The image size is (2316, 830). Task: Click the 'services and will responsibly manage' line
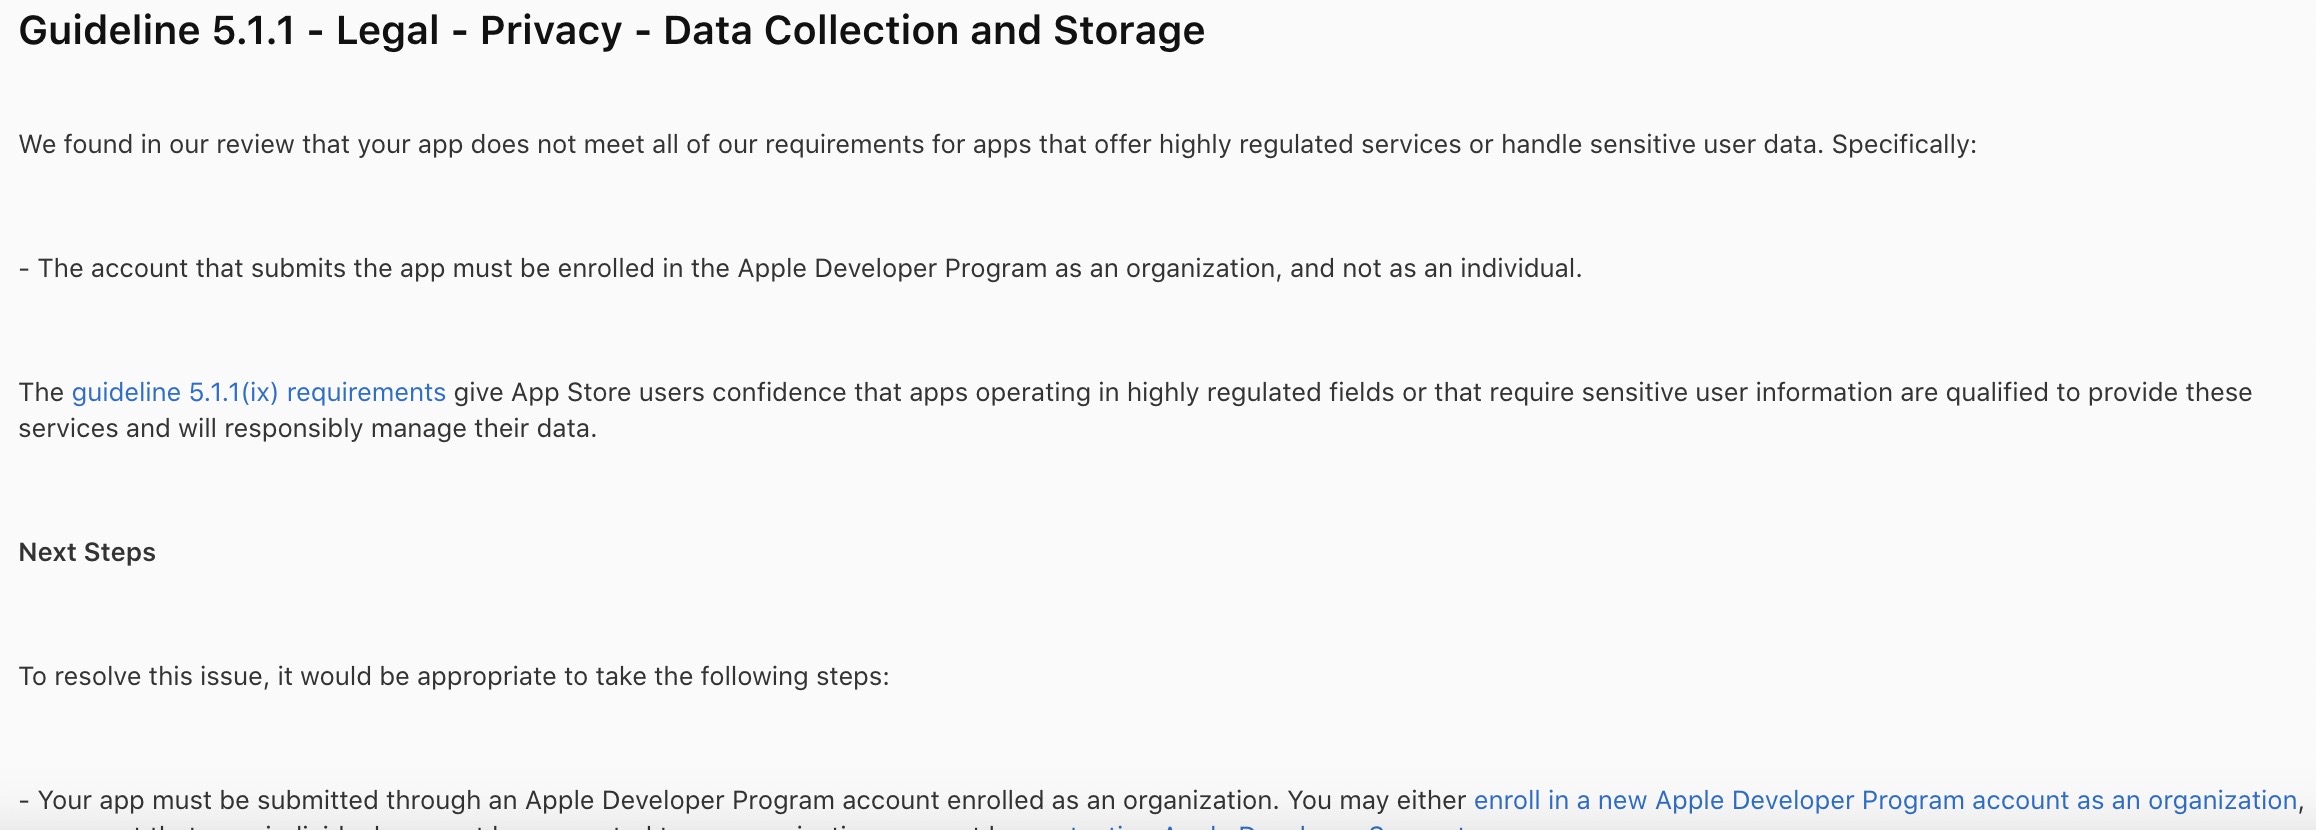(x=307, y=428)
